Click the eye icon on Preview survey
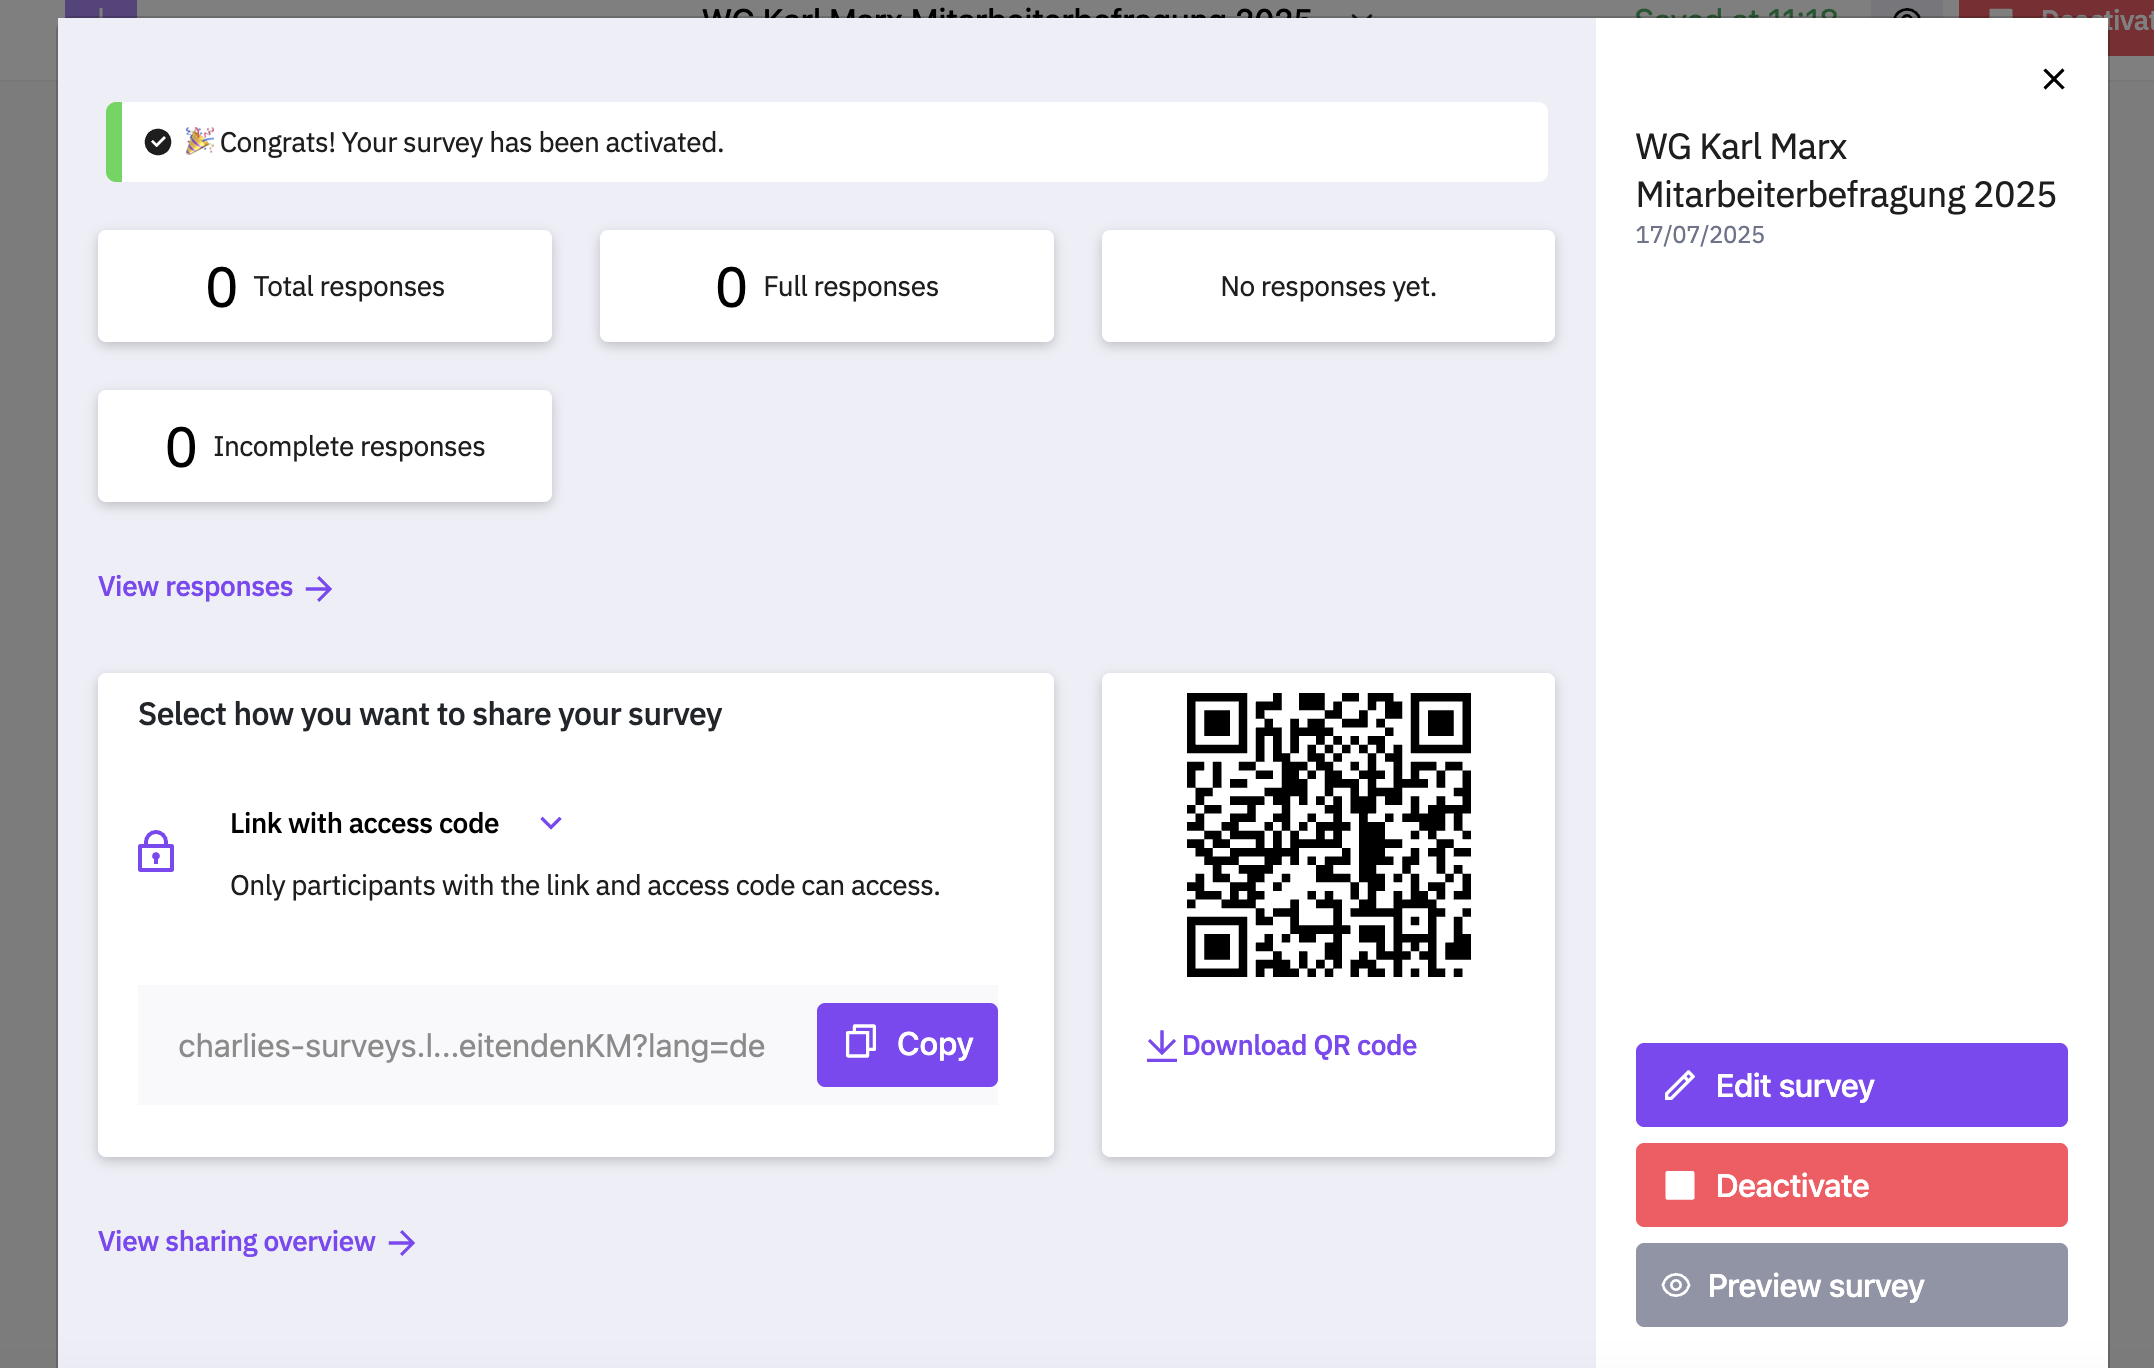The height and width of the screenshot is (1368, 2154). pos(1676,1285)
